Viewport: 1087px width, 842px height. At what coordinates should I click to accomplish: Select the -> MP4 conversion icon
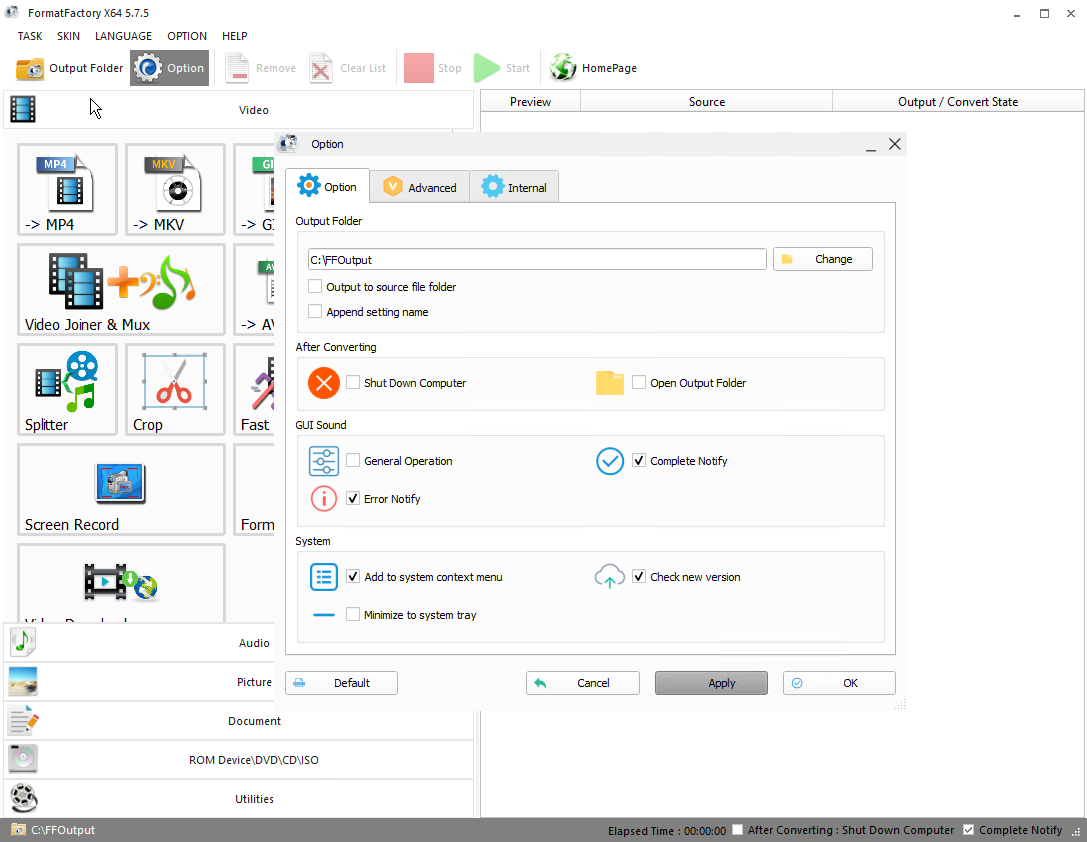click(67, 189)
